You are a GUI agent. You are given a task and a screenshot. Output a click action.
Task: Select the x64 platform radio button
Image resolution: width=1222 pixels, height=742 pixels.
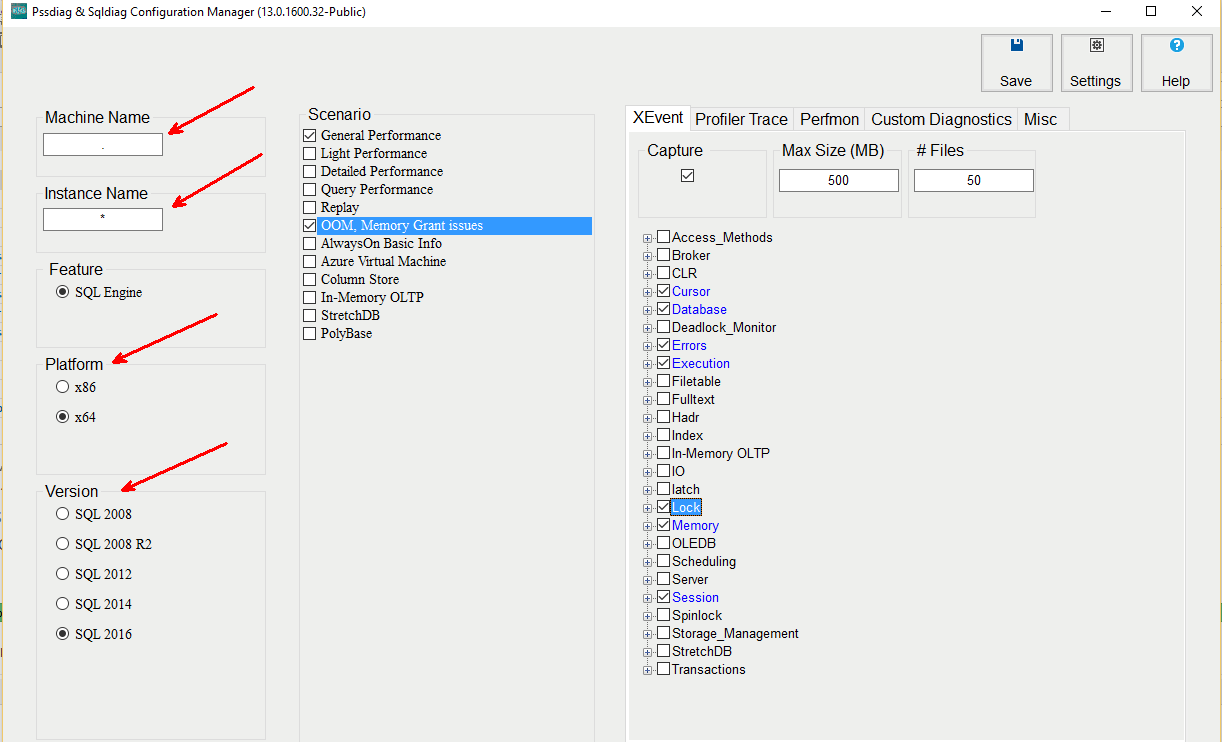pyautogui.click(x=63, y=417)
